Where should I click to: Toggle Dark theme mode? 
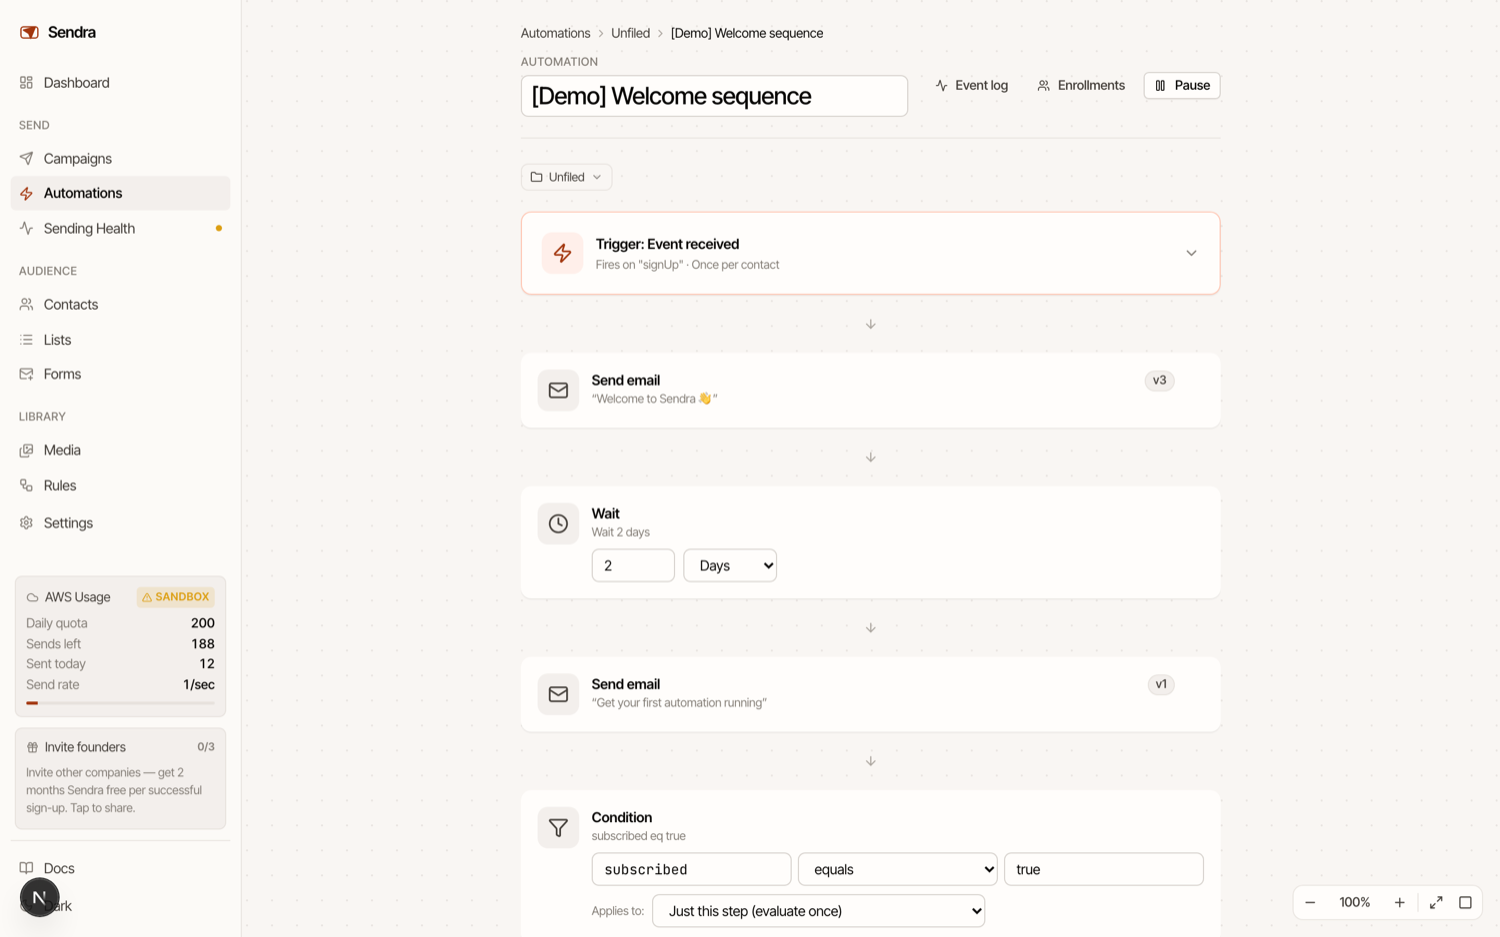point(120,906)
